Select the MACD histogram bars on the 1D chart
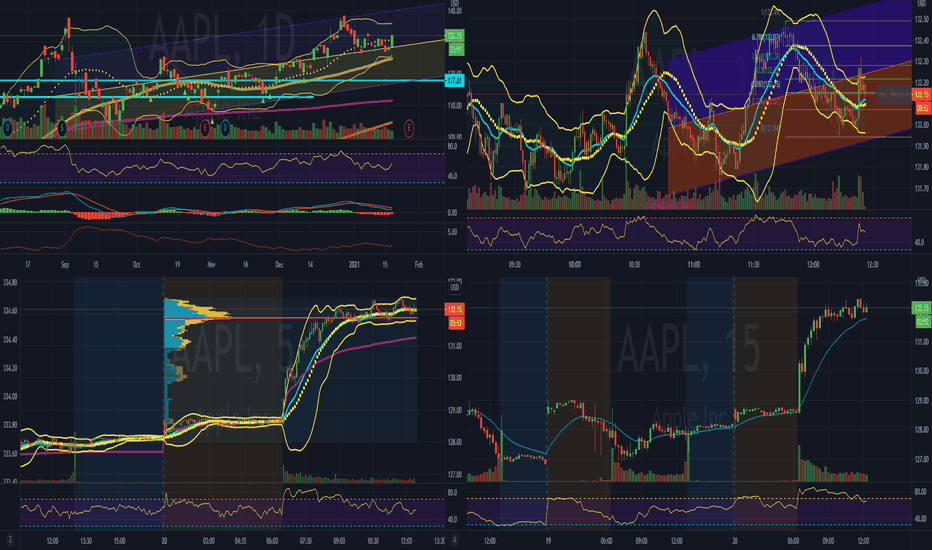 pos(196,212)
